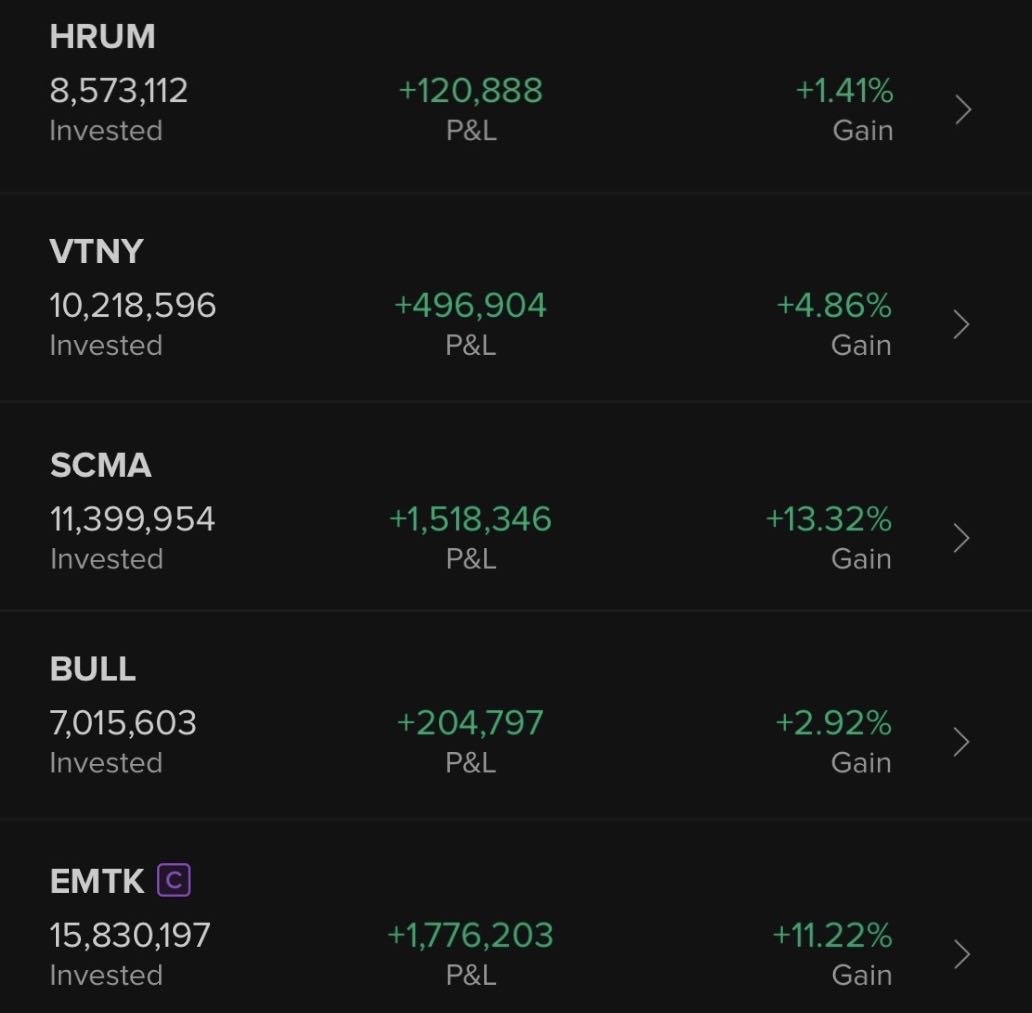
Task: Expand the BULL row chevron
Action: point(962,742)
